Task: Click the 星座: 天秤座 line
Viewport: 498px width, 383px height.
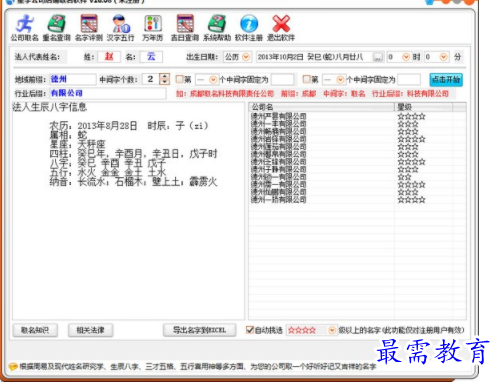Action: [77, 145]
